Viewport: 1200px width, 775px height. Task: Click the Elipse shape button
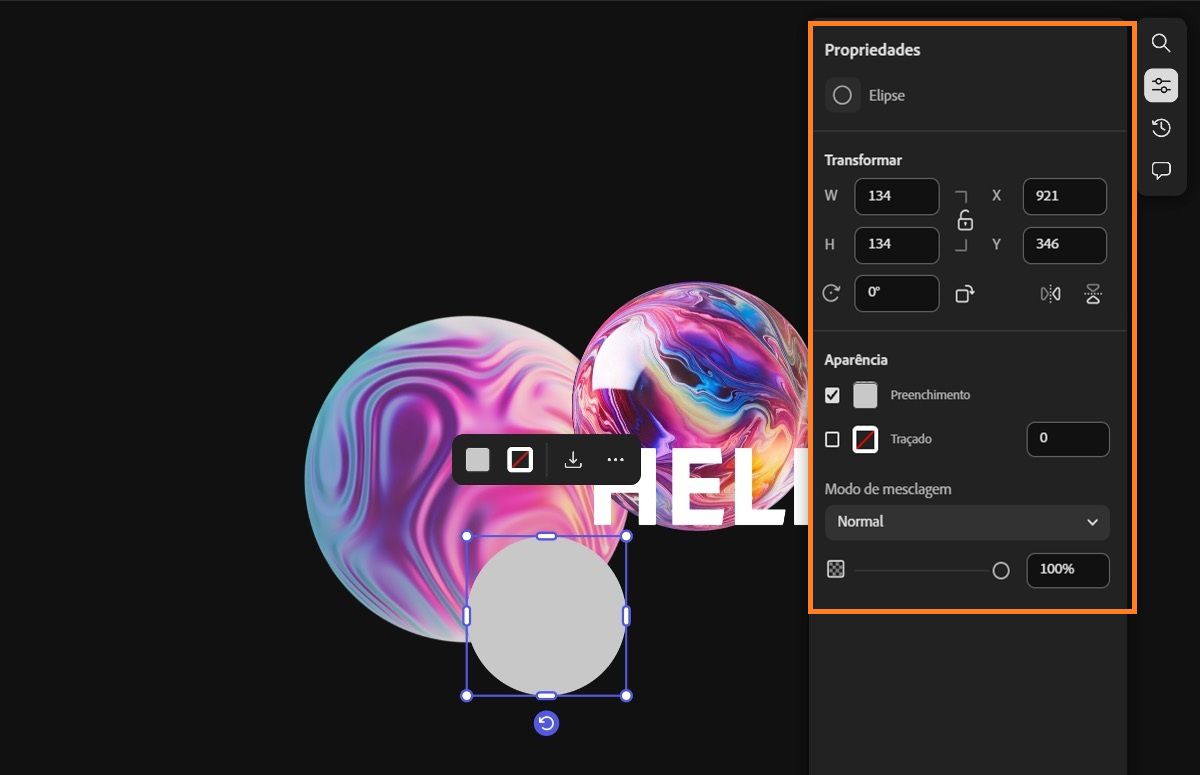(x=842, y=95)
